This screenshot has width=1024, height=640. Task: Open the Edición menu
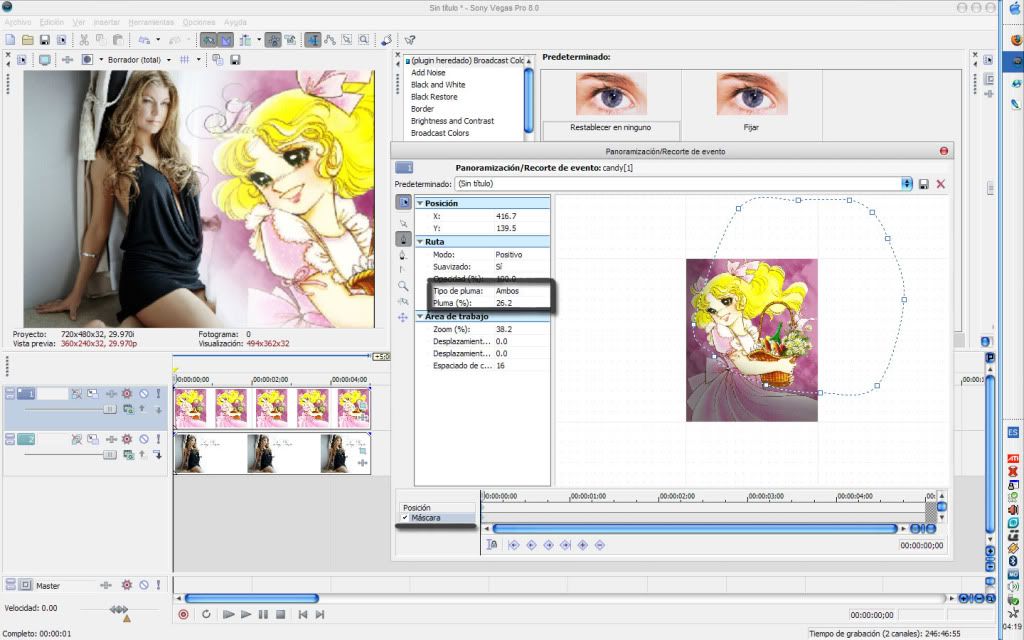pos(52,22)
